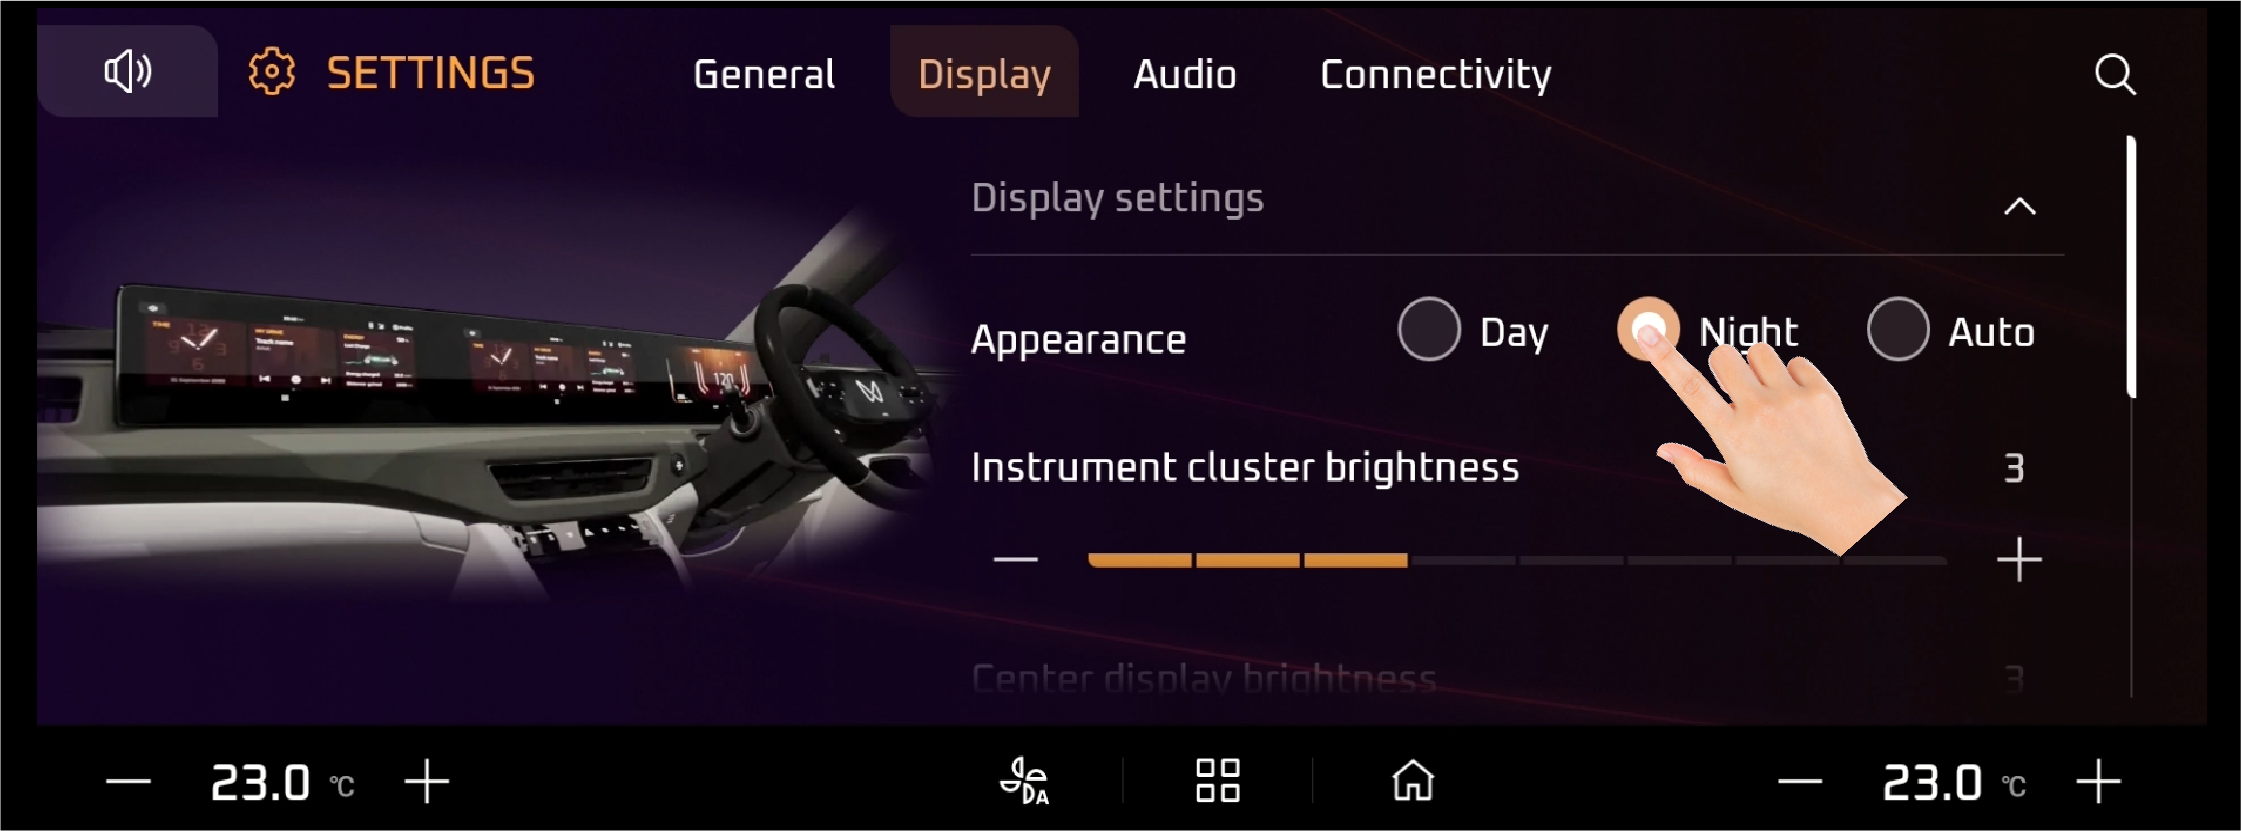Image resolution: width=2241 pixels, height=831 pixels.
Task: Select Night appearance radio button
Action: tap(1648, 328)
